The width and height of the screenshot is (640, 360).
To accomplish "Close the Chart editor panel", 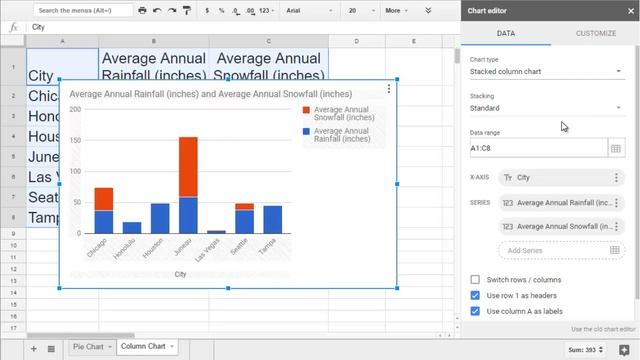I will pyautogui.click(x=631, y=11).
